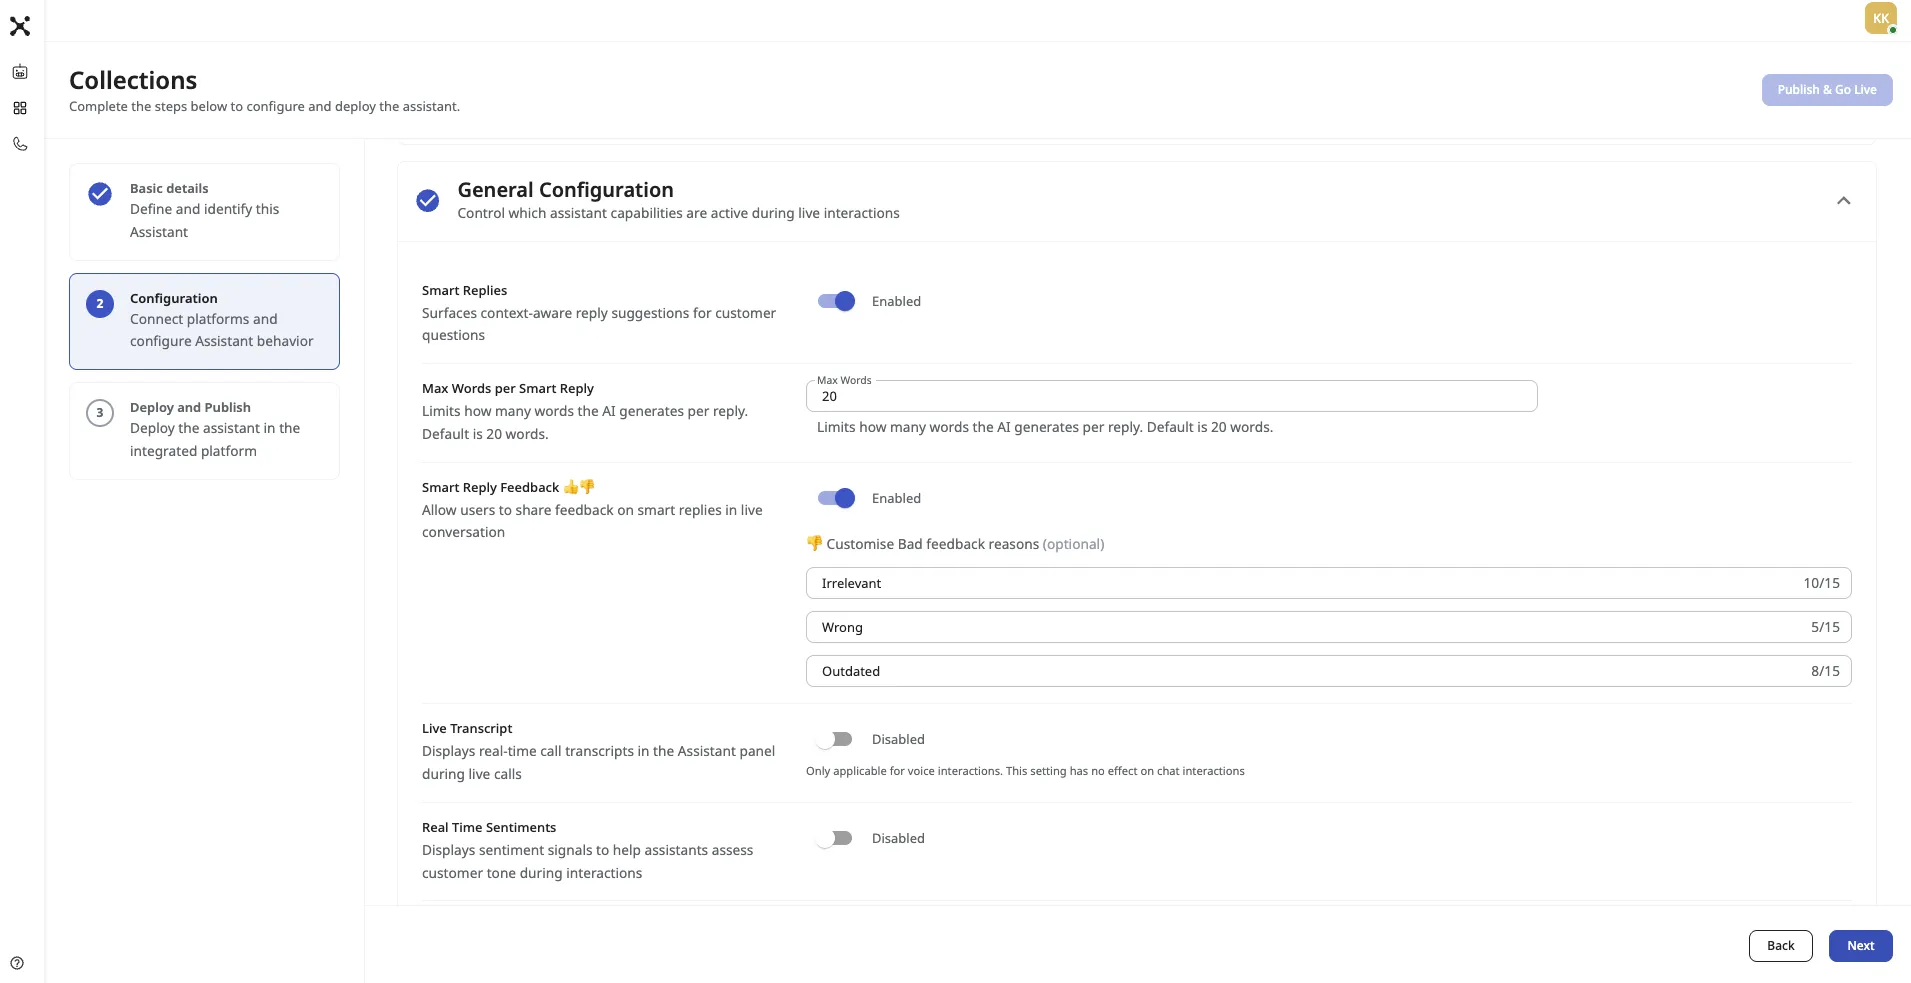Click the step 3 Deploy and Publish badge
Viewport: 1911px width, 983px height.
tap(100, 413)
